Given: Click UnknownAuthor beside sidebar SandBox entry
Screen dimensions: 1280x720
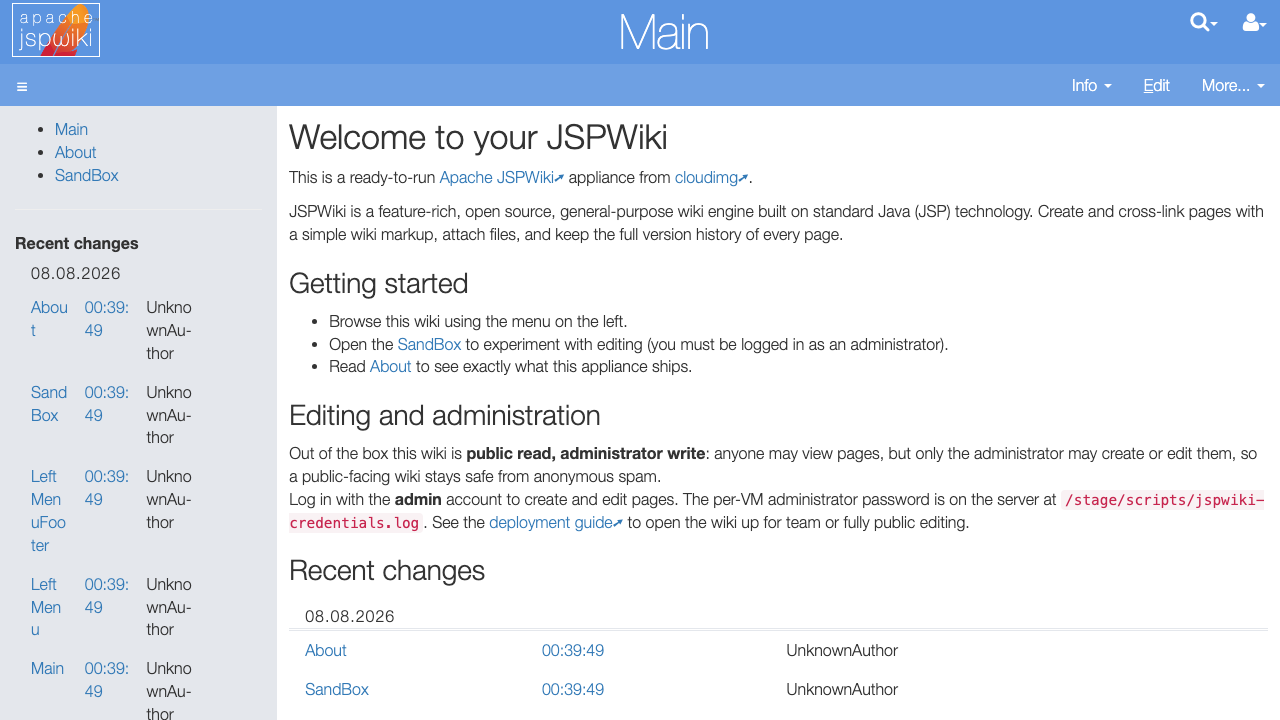Looking at the screenshot, I should (169, 415).
